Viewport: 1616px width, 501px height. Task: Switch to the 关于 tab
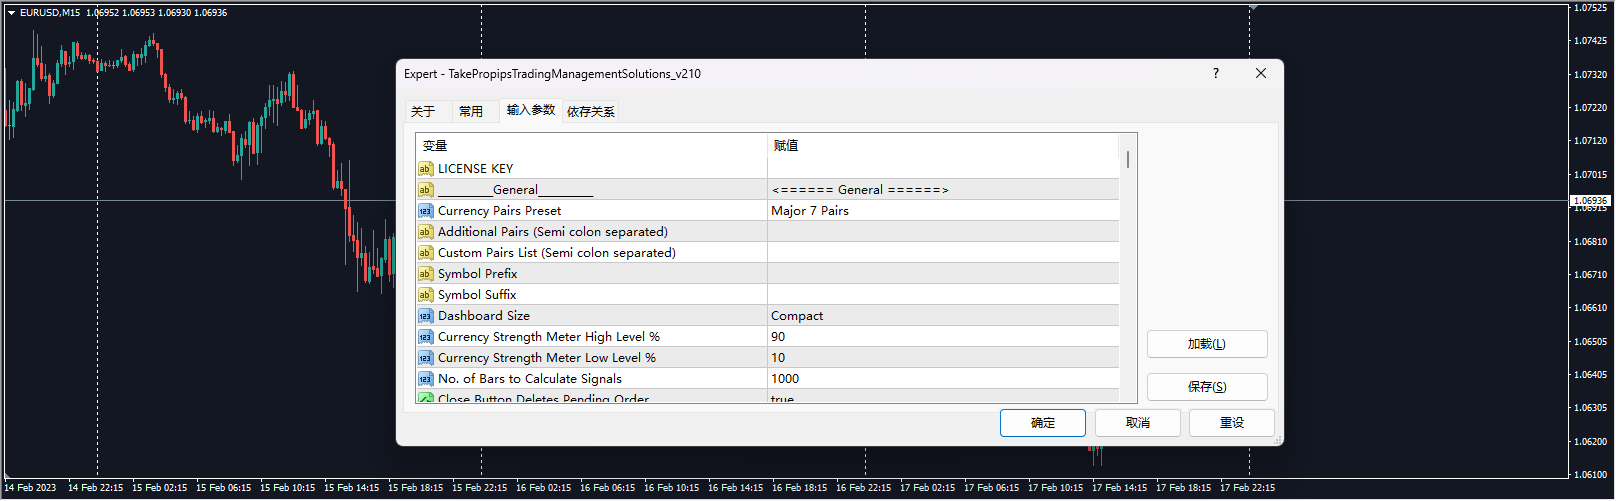pos(423,111)
